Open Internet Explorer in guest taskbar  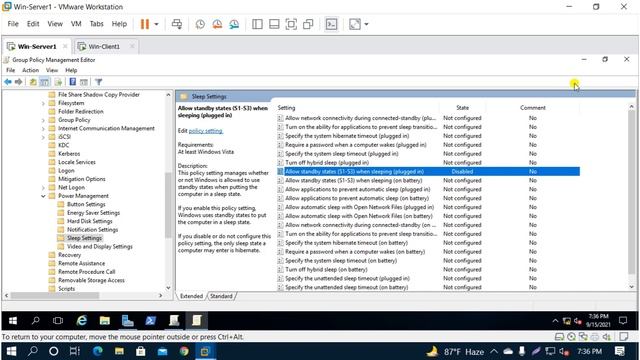82,321
